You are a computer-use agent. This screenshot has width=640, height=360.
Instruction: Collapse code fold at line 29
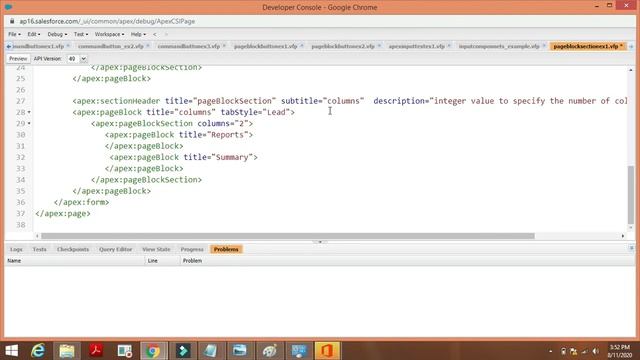pyautogui.click(x=29, y=124)
